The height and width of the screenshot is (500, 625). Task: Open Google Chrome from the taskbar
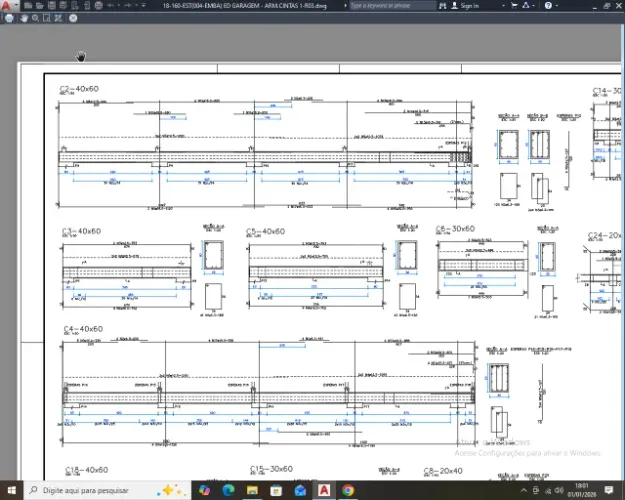click(x=348, y=490)
